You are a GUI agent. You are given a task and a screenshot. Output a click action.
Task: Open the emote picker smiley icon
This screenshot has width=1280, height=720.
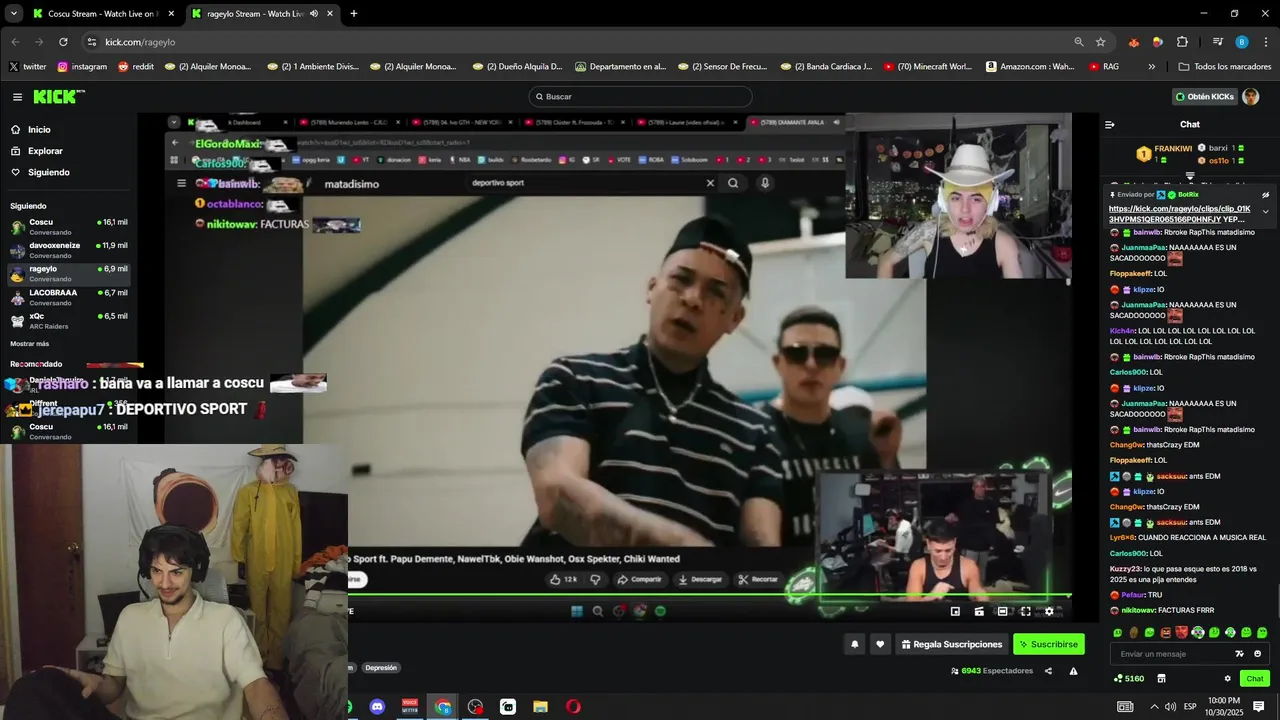click(1257, 654)
